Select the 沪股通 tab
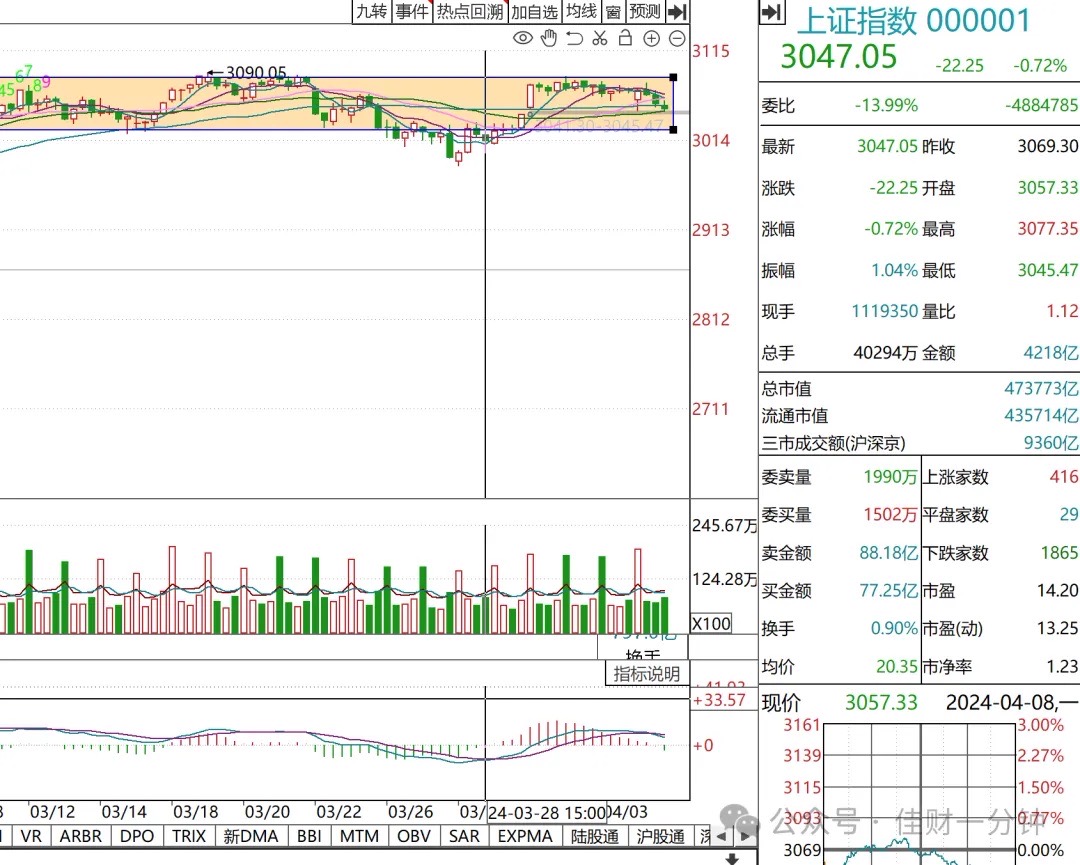The width and height of the screenshot is (1080, 865). pyautogui.click(x=661, y=836)
